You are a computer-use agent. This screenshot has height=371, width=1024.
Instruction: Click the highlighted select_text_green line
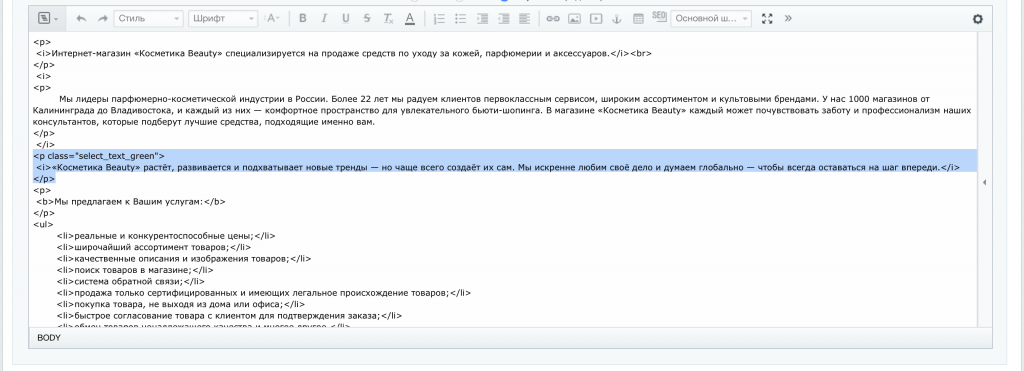click(x=99, y=156)
